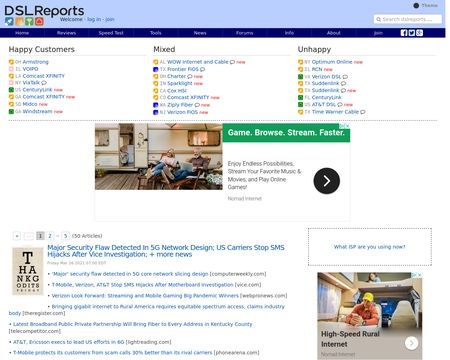450x360 pixels.
Task: Click the DSLReports logo
Action: pyautogui.click(x=44, y=11)
